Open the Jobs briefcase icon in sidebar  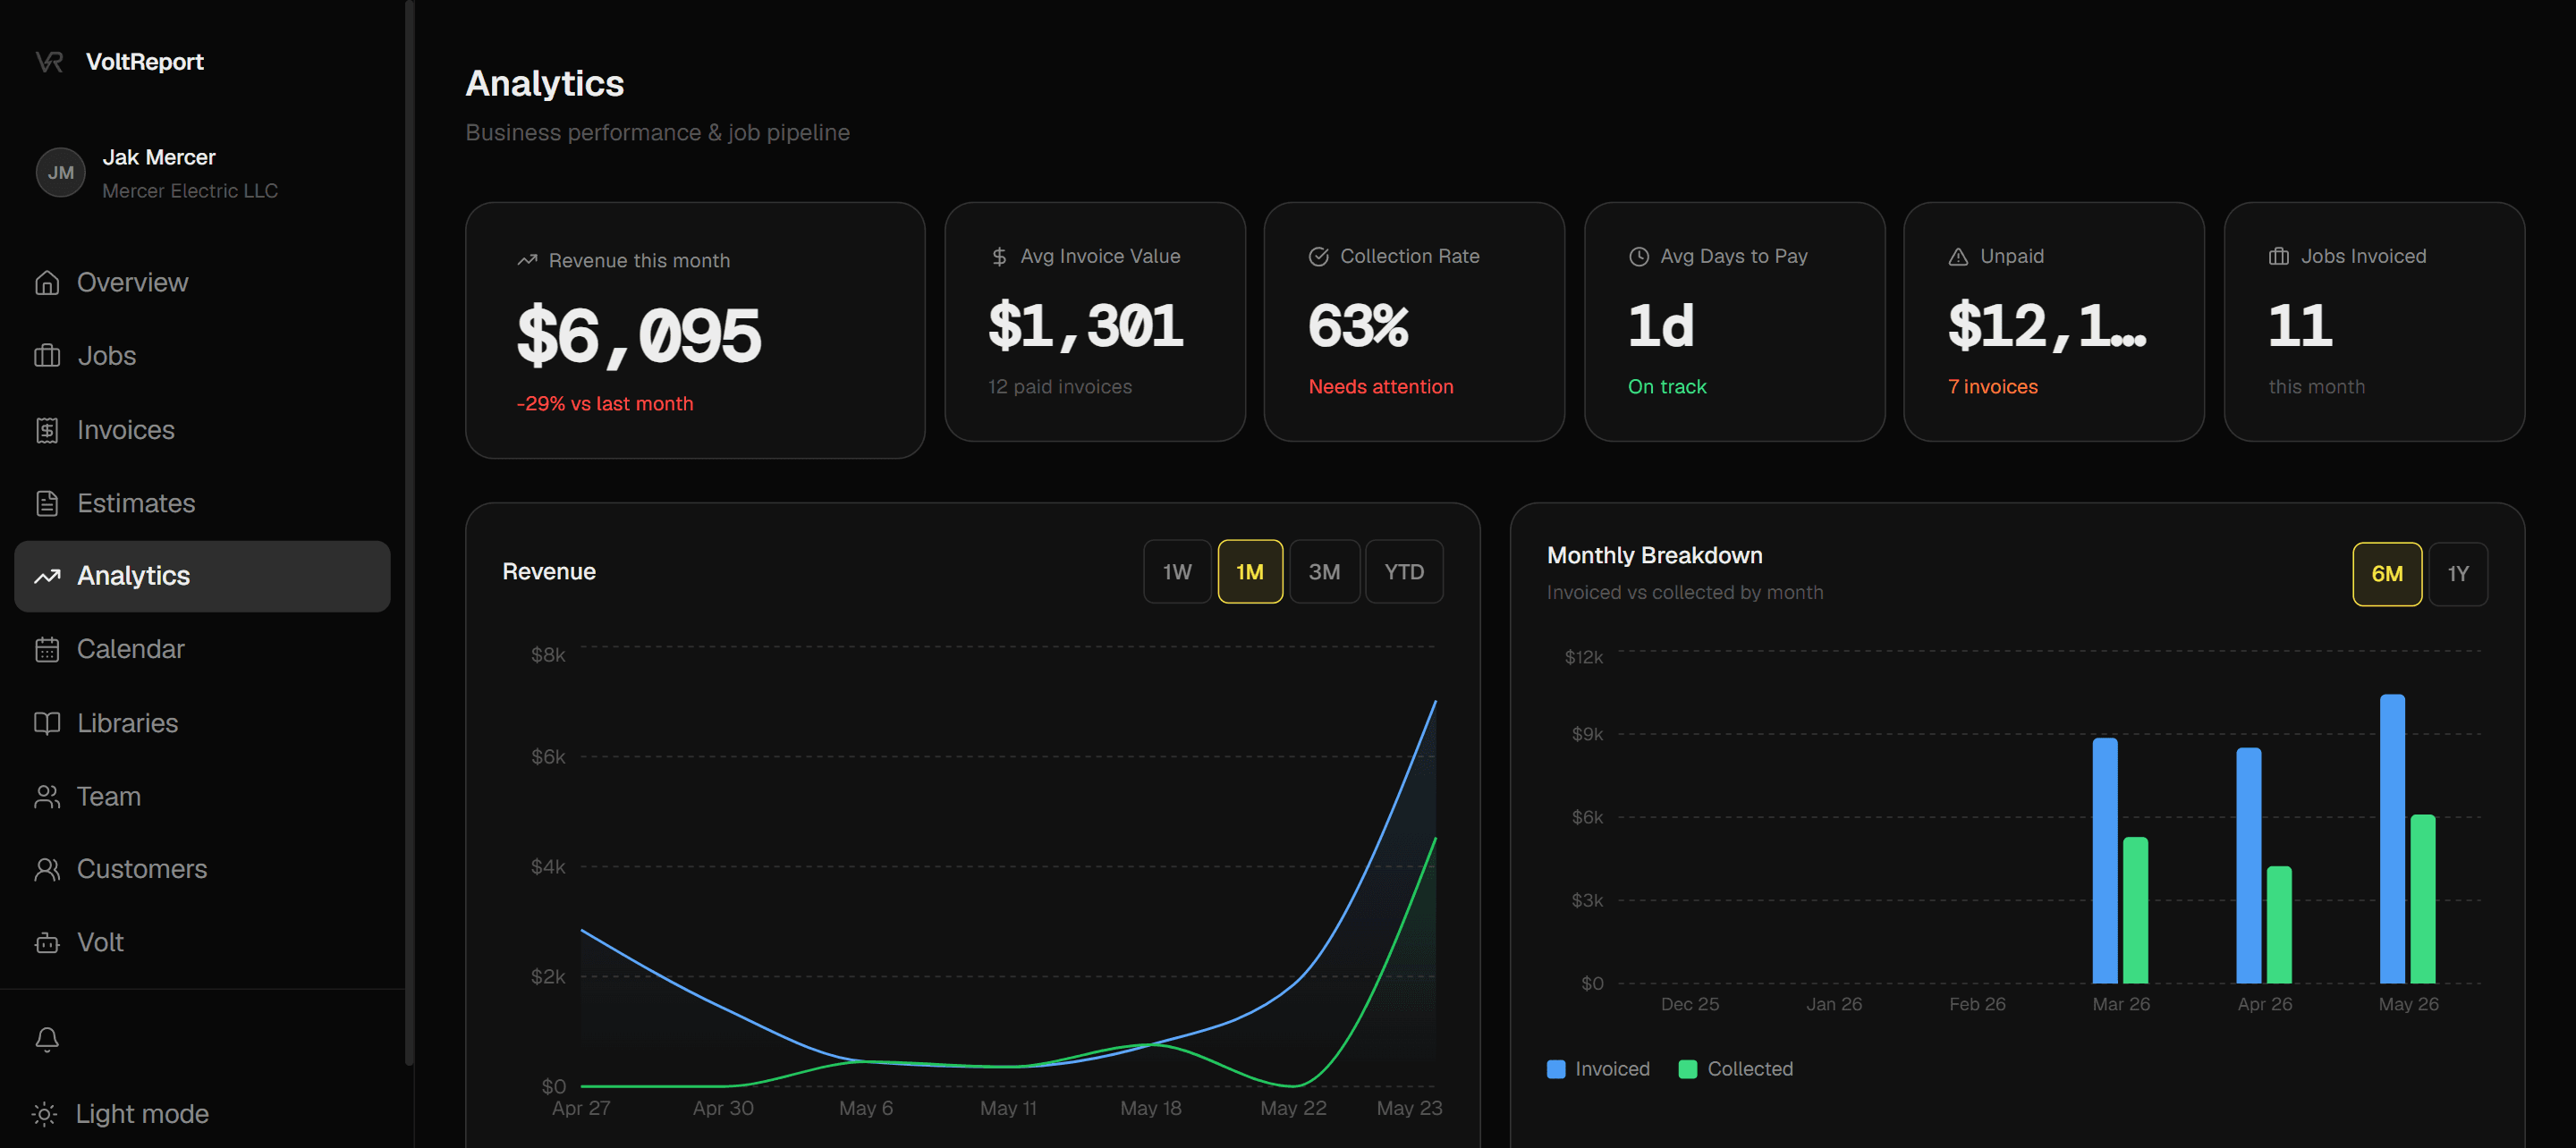point(47,355)
